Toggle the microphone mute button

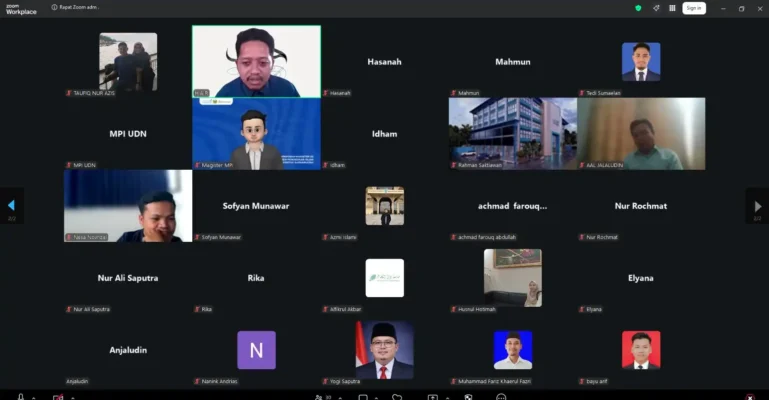[x=21, y=397]
